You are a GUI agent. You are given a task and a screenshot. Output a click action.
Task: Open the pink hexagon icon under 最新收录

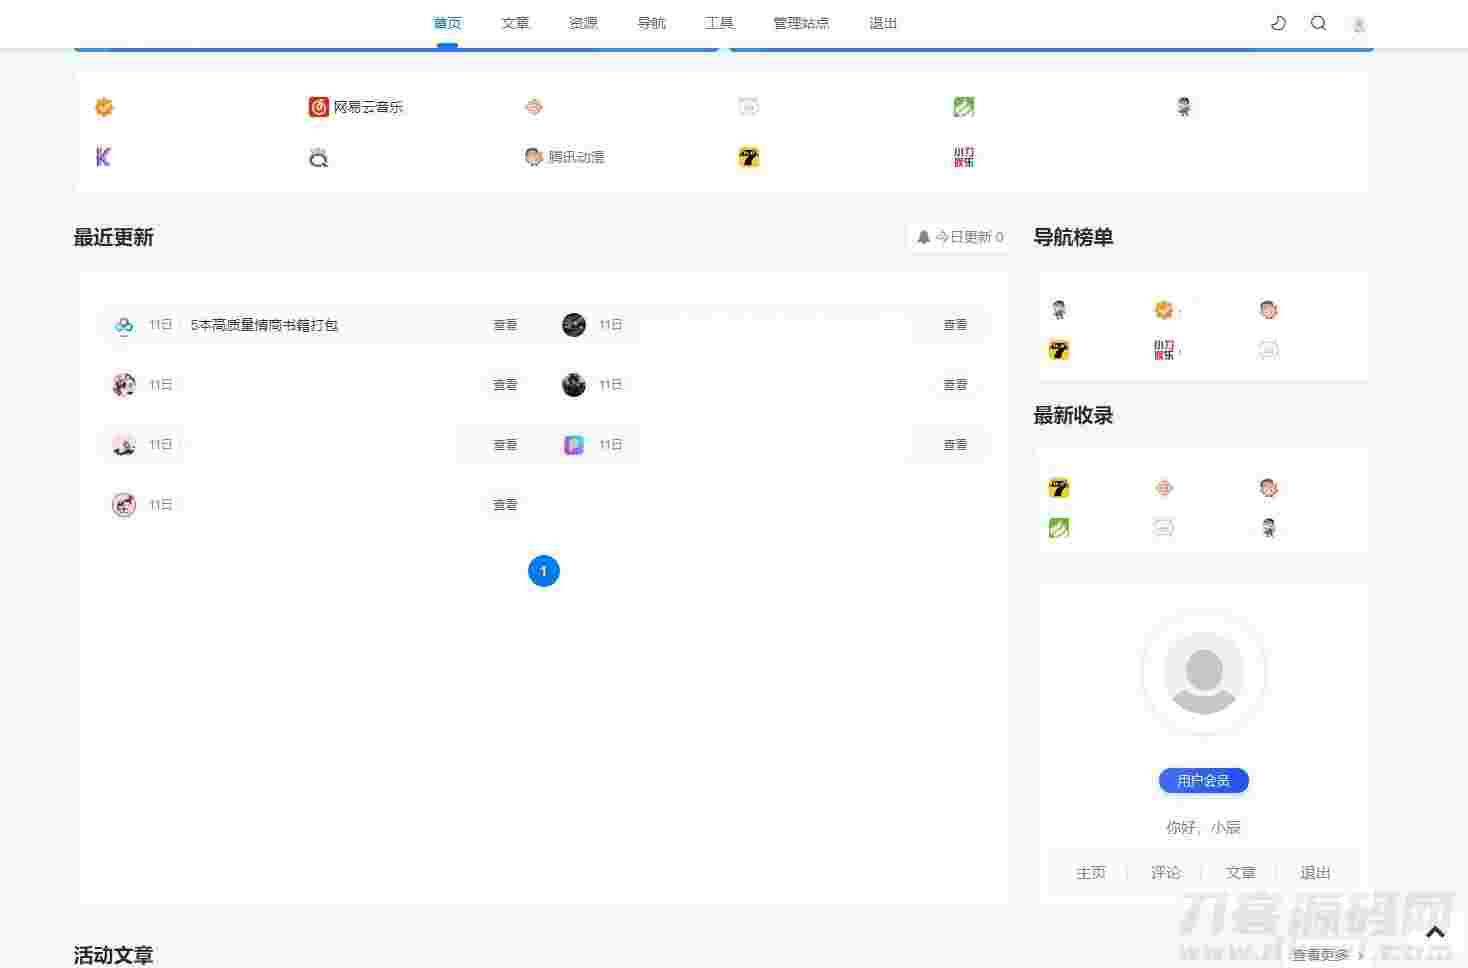coord(1164,488)
